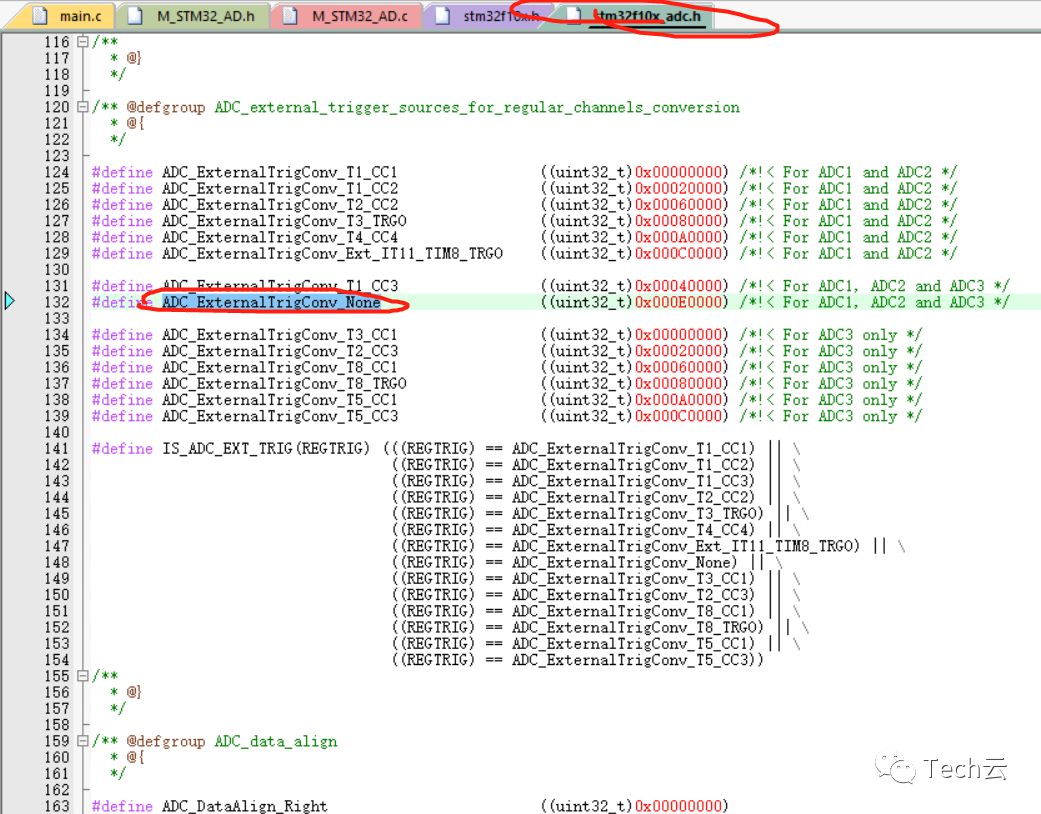Click the ADC_data_align group name on line 159
Screen dimensions: 1041x814
pos(276,741)
